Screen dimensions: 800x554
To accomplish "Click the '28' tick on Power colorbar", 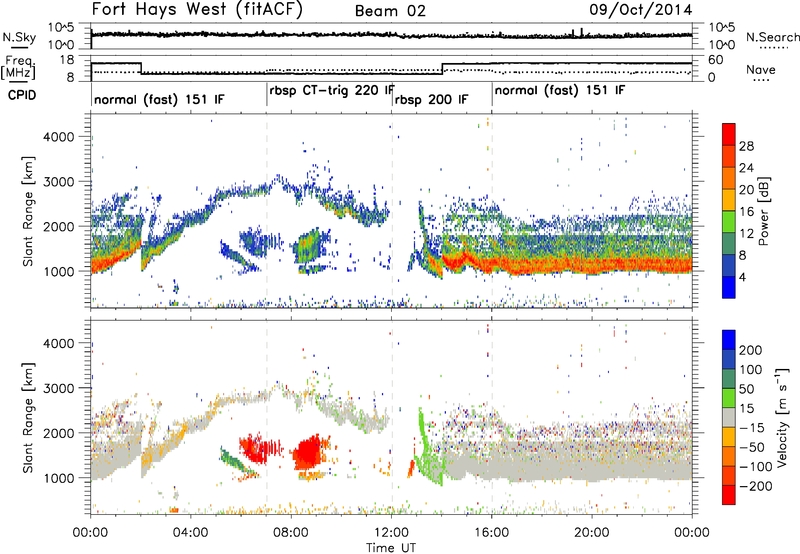I will point(746,146).
